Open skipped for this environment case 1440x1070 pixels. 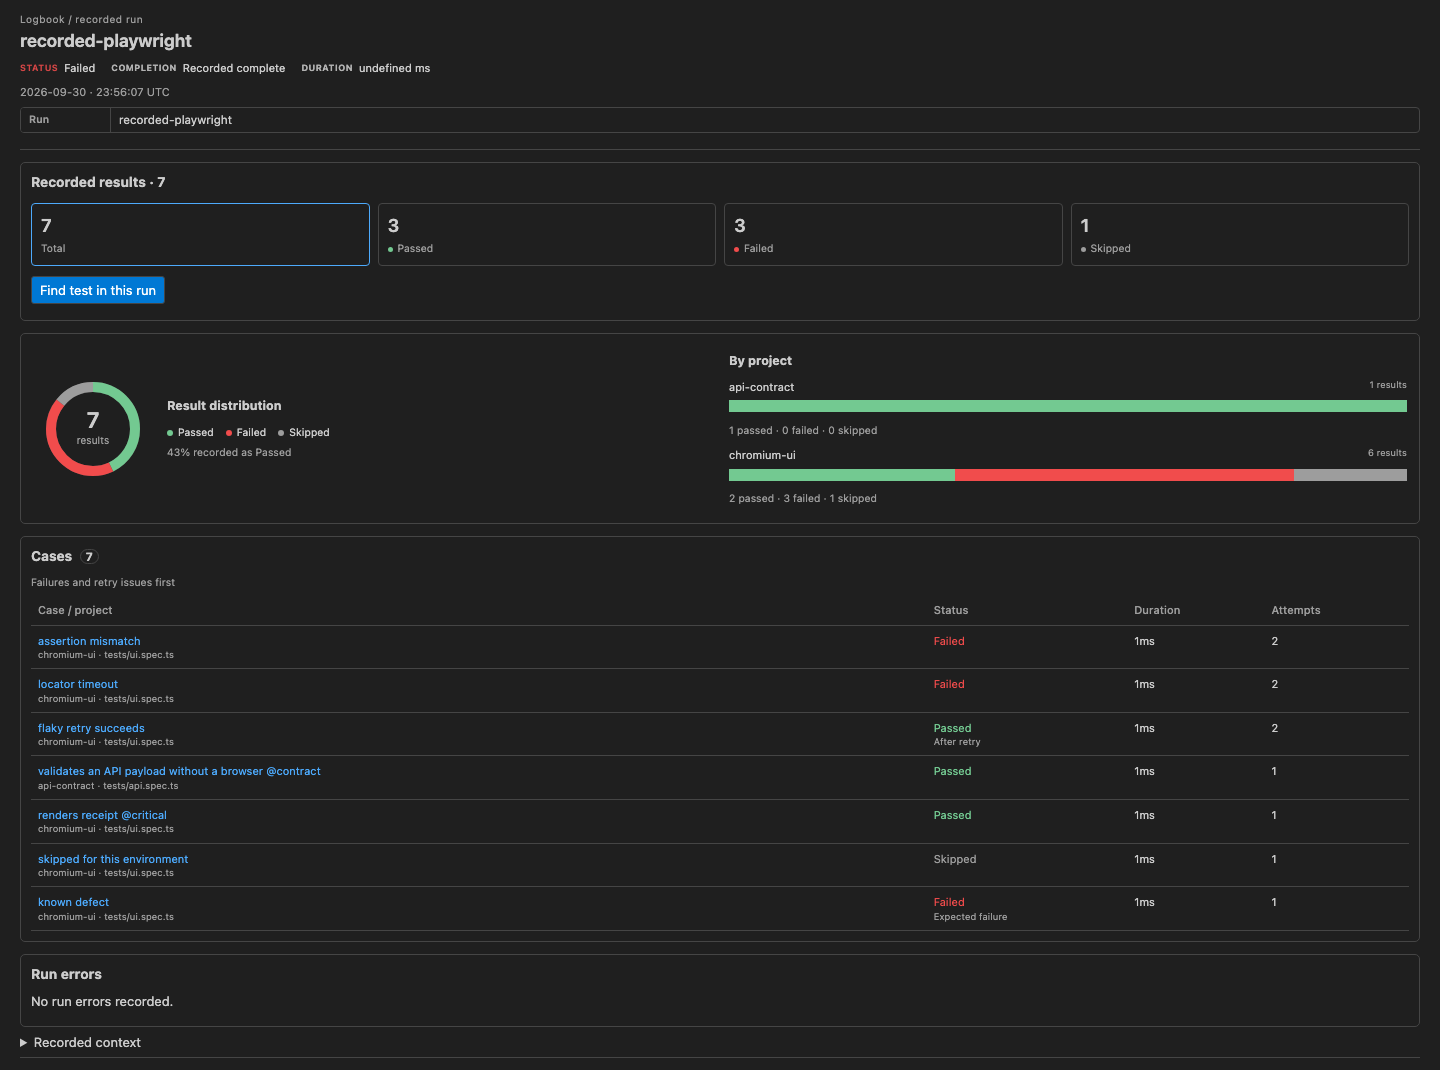(x=113, y=859)
